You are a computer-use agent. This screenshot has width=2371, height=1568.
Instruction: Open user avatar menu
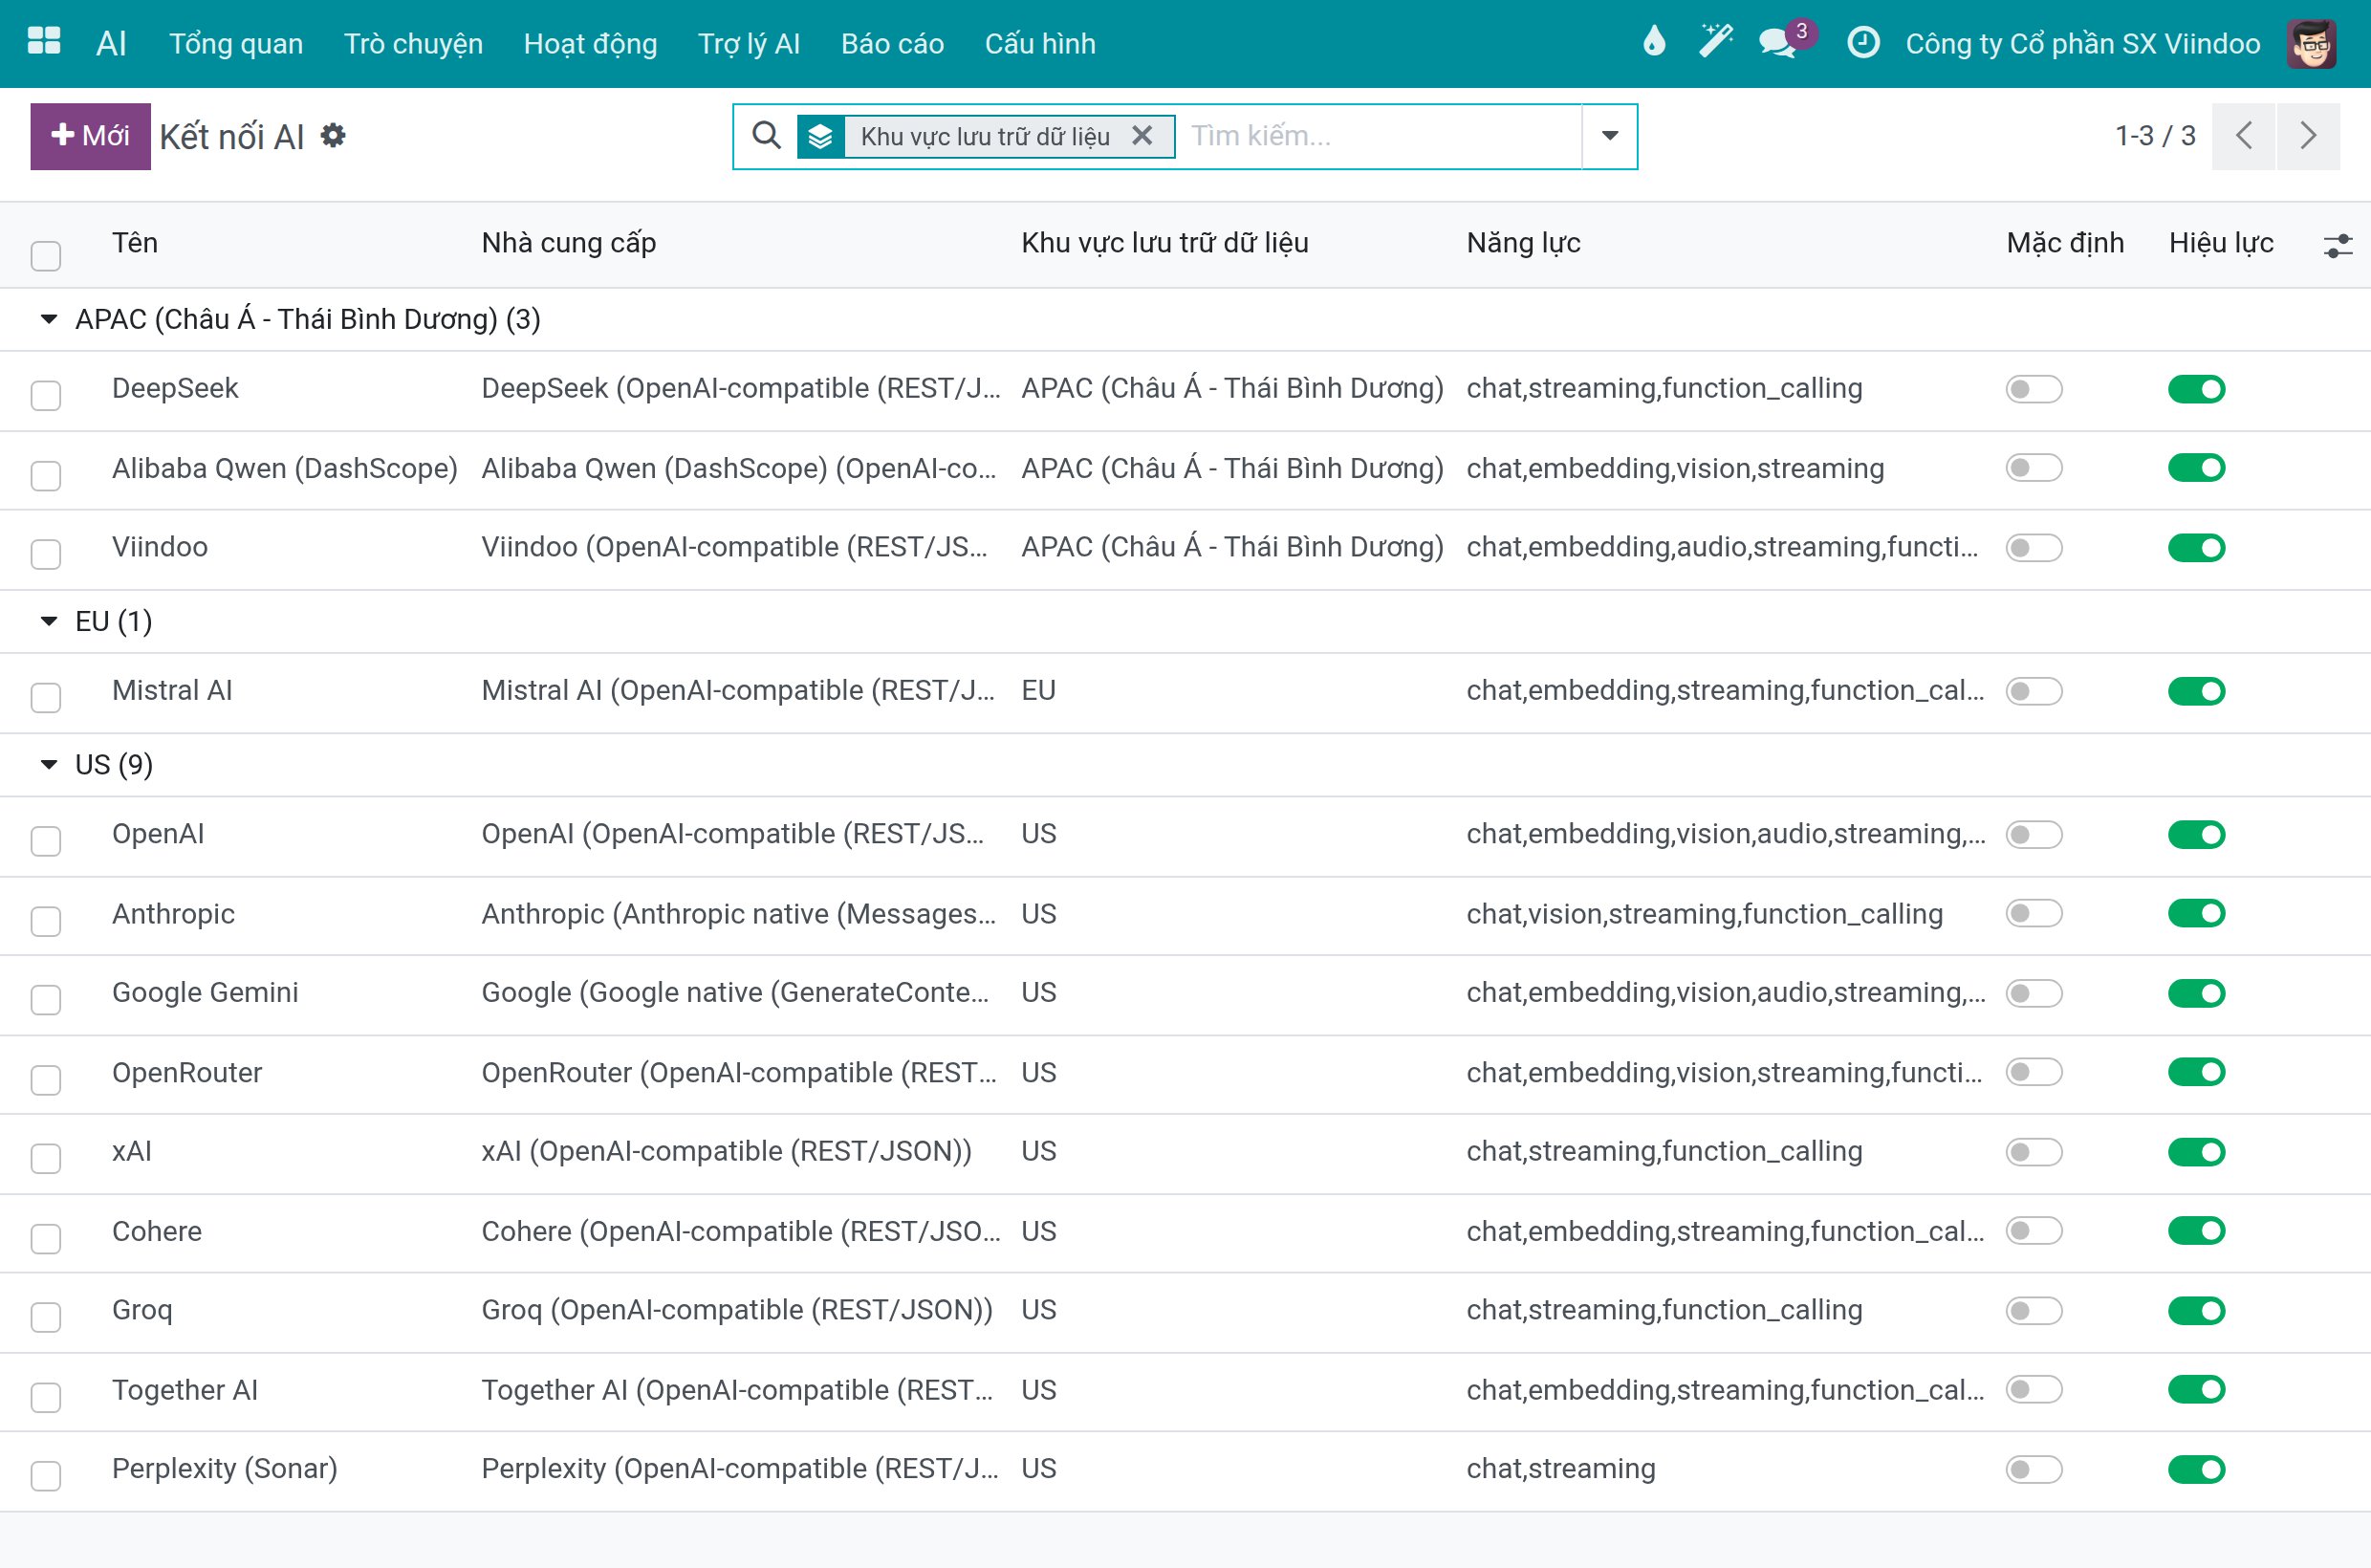(2311, 44)
